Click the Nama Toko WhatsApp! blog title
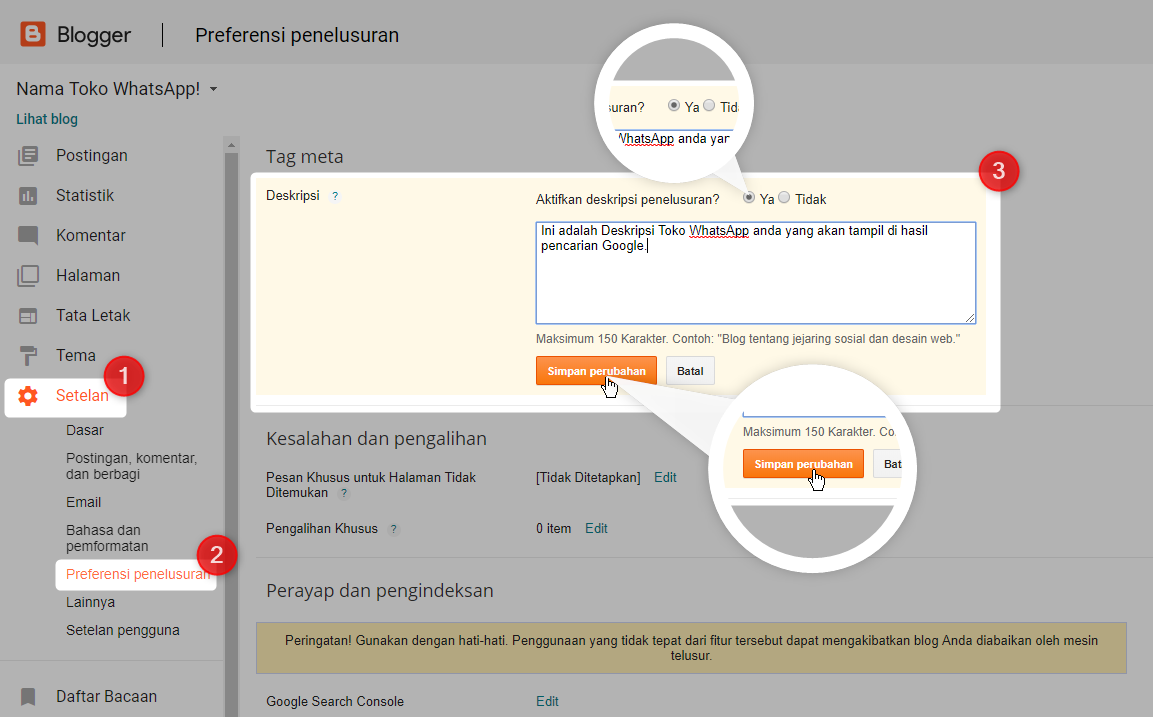The height and width of the screenshot is (717, 1153). (108, 89)
